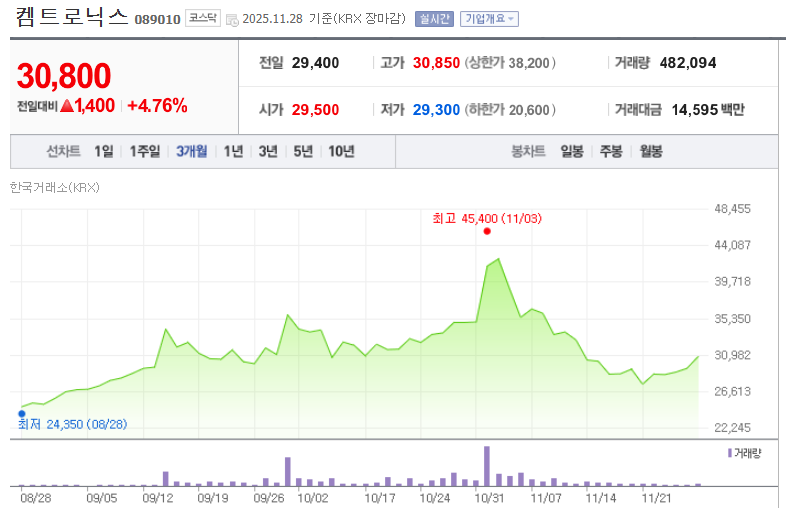This screenshot has width=786, height=508.
Task: Select the 3개월 line chart range
Action: tap(191, 151)
